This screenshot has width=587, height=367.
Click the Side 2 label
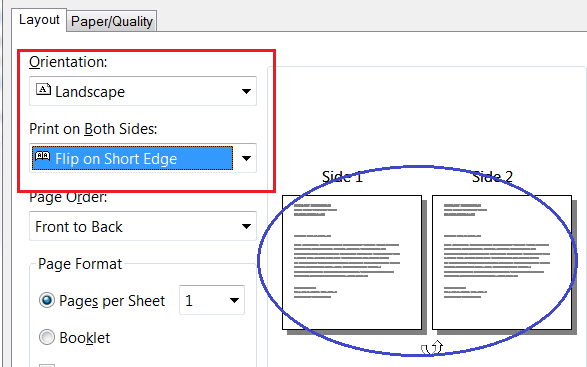click(x=492, y=177)
